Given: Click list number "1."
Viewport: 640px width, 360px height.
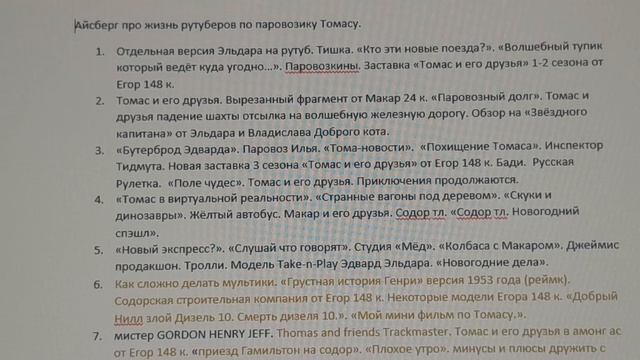Looking at the screenshot, I should coord(100,52).
